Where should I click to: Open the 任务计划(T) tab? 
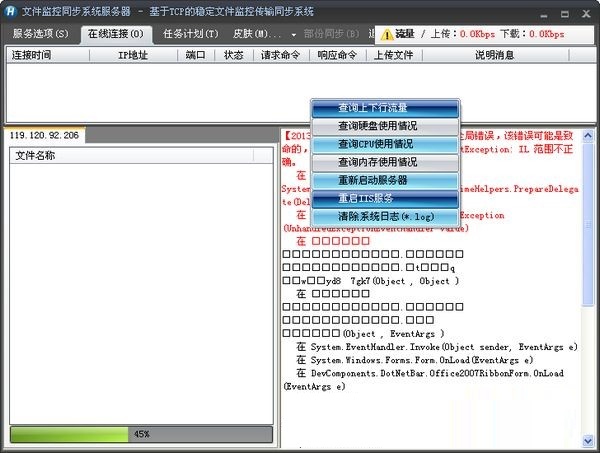click(x=190, y=33)
